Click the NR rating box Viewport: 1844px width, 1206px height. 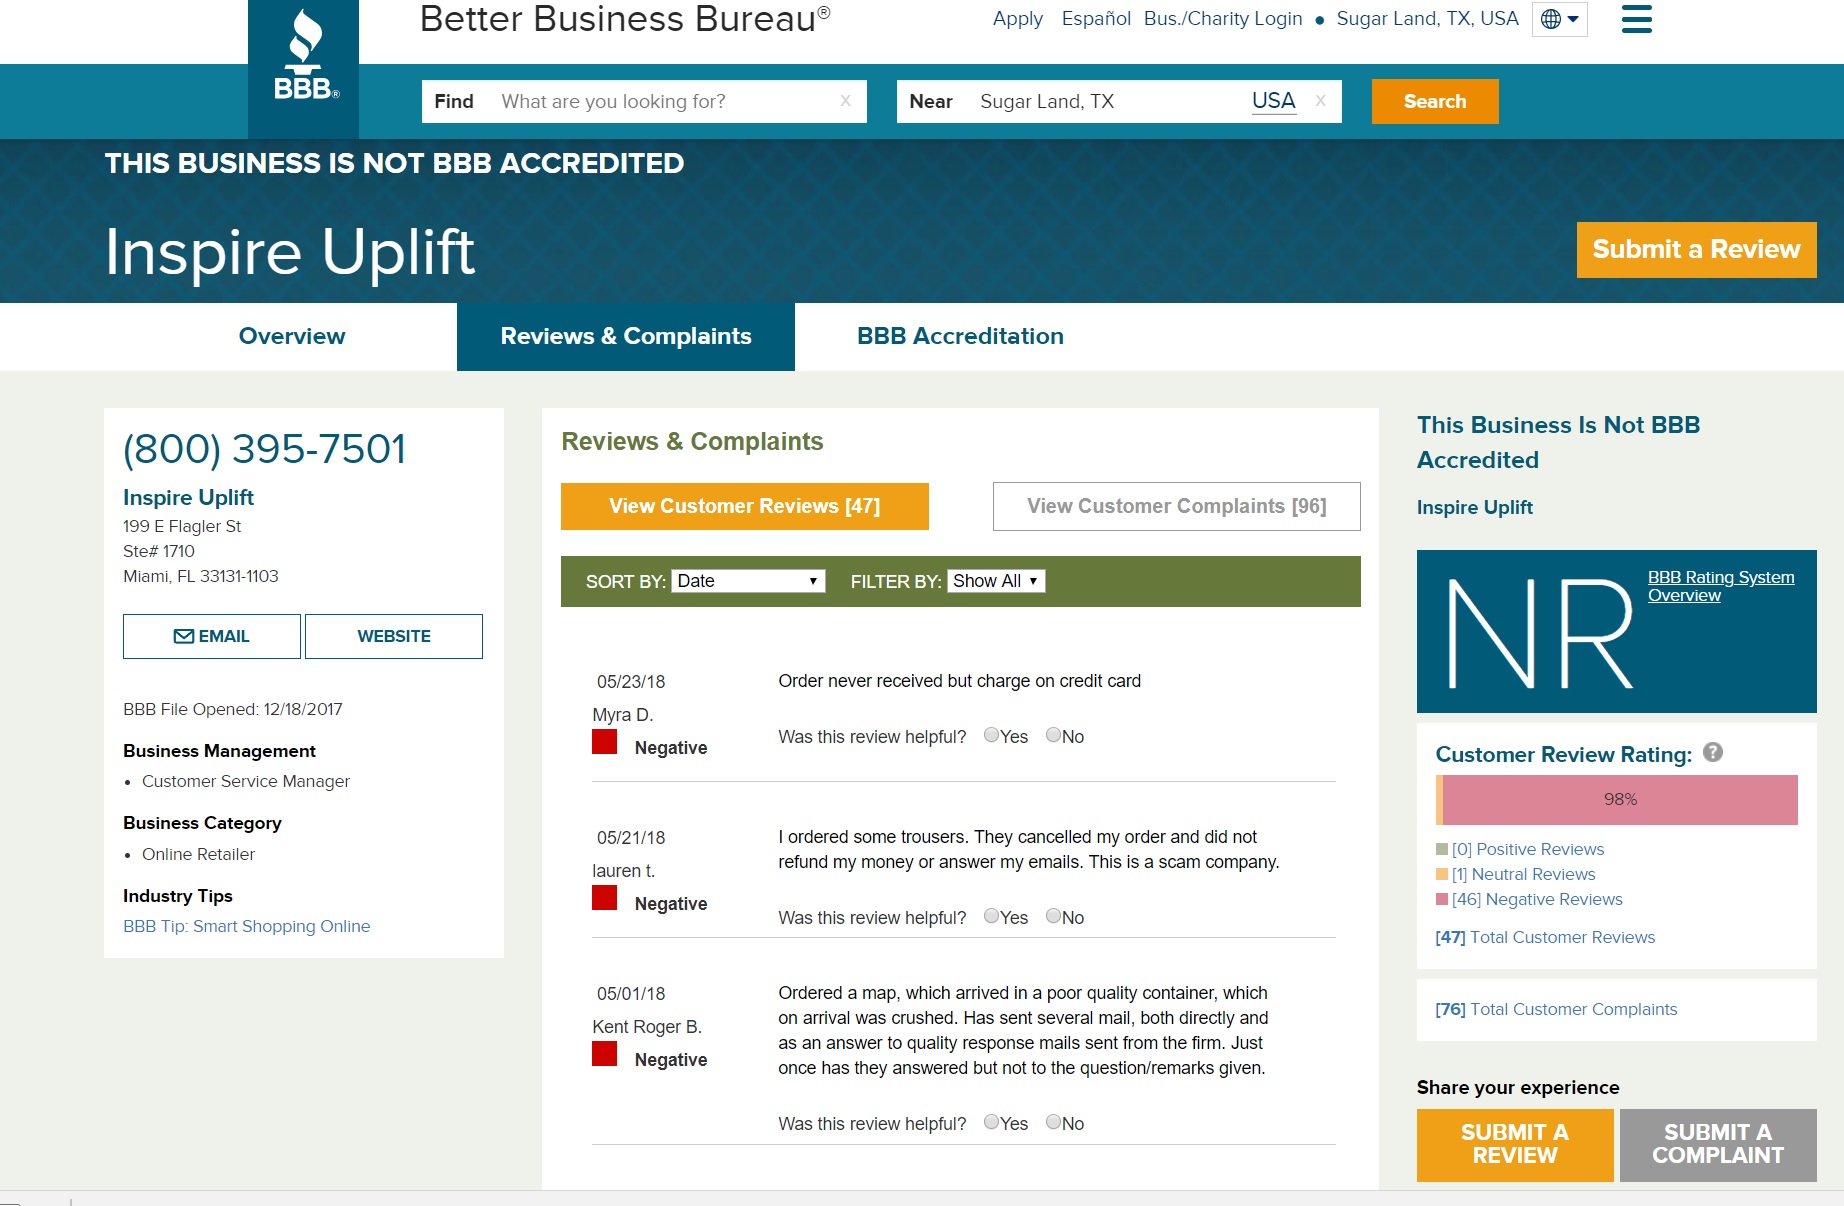pos(1617,631)
